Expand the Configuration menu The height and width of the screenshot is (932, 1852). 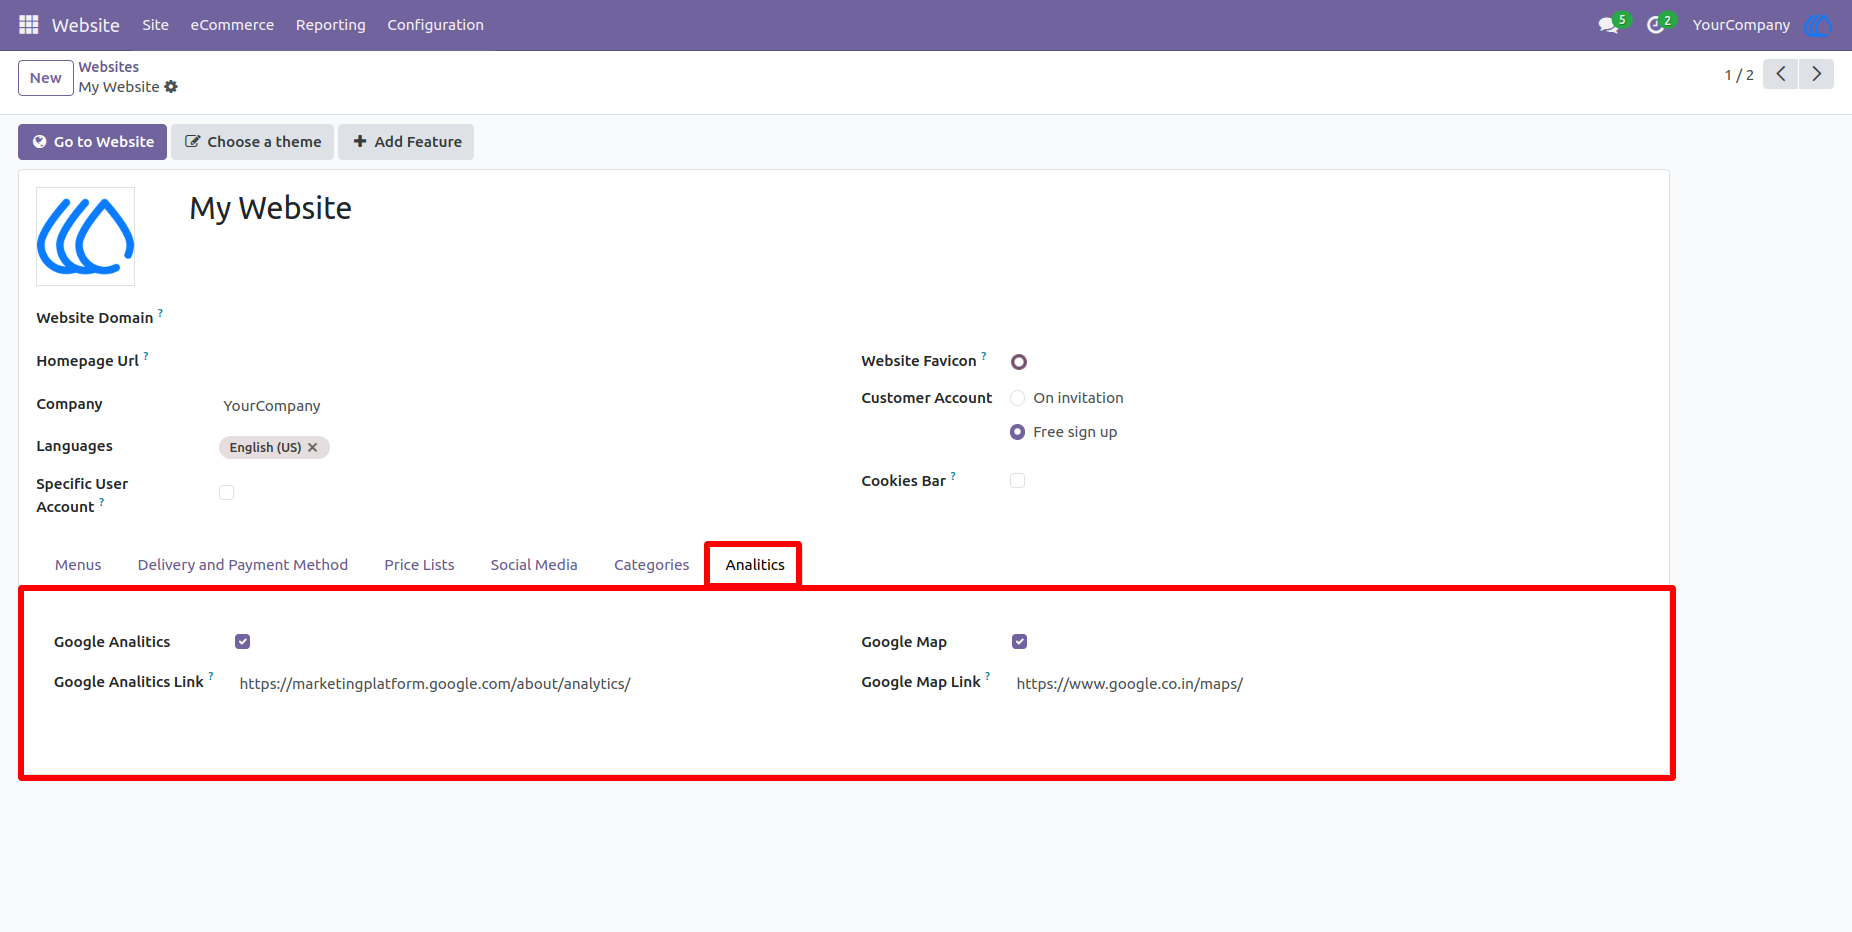(435, 25)
